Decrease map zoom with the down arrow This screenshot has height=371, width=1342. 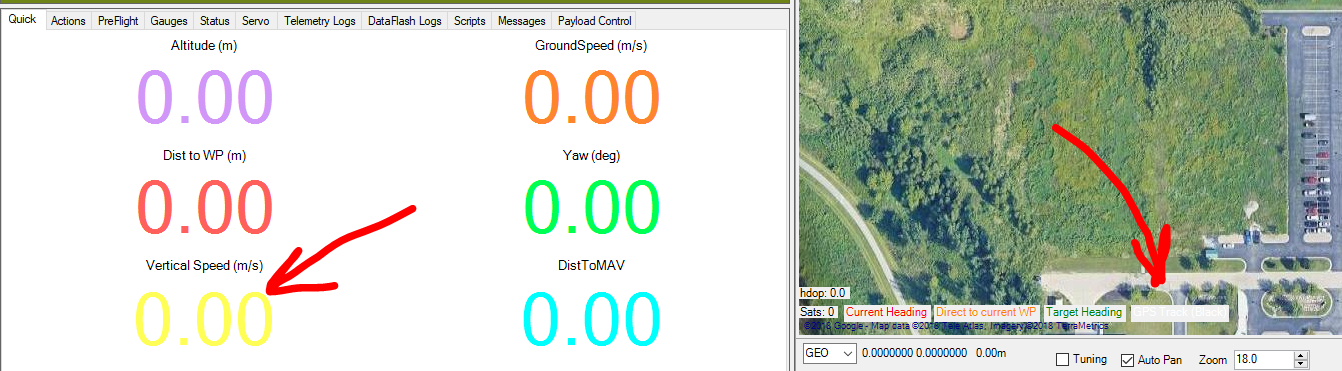pyautogui.click(x=1301, y=363)
